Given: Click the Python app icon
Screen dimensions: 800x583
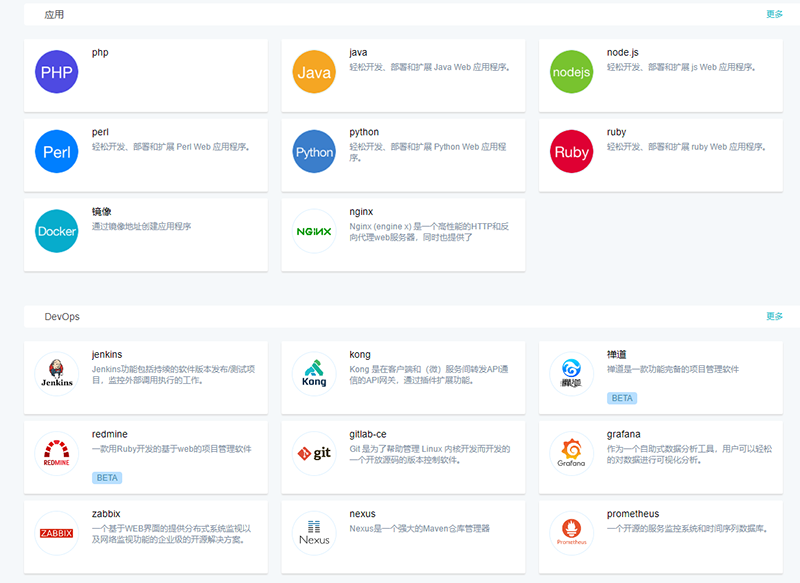Looking at the screenshot, I should 314,152.
